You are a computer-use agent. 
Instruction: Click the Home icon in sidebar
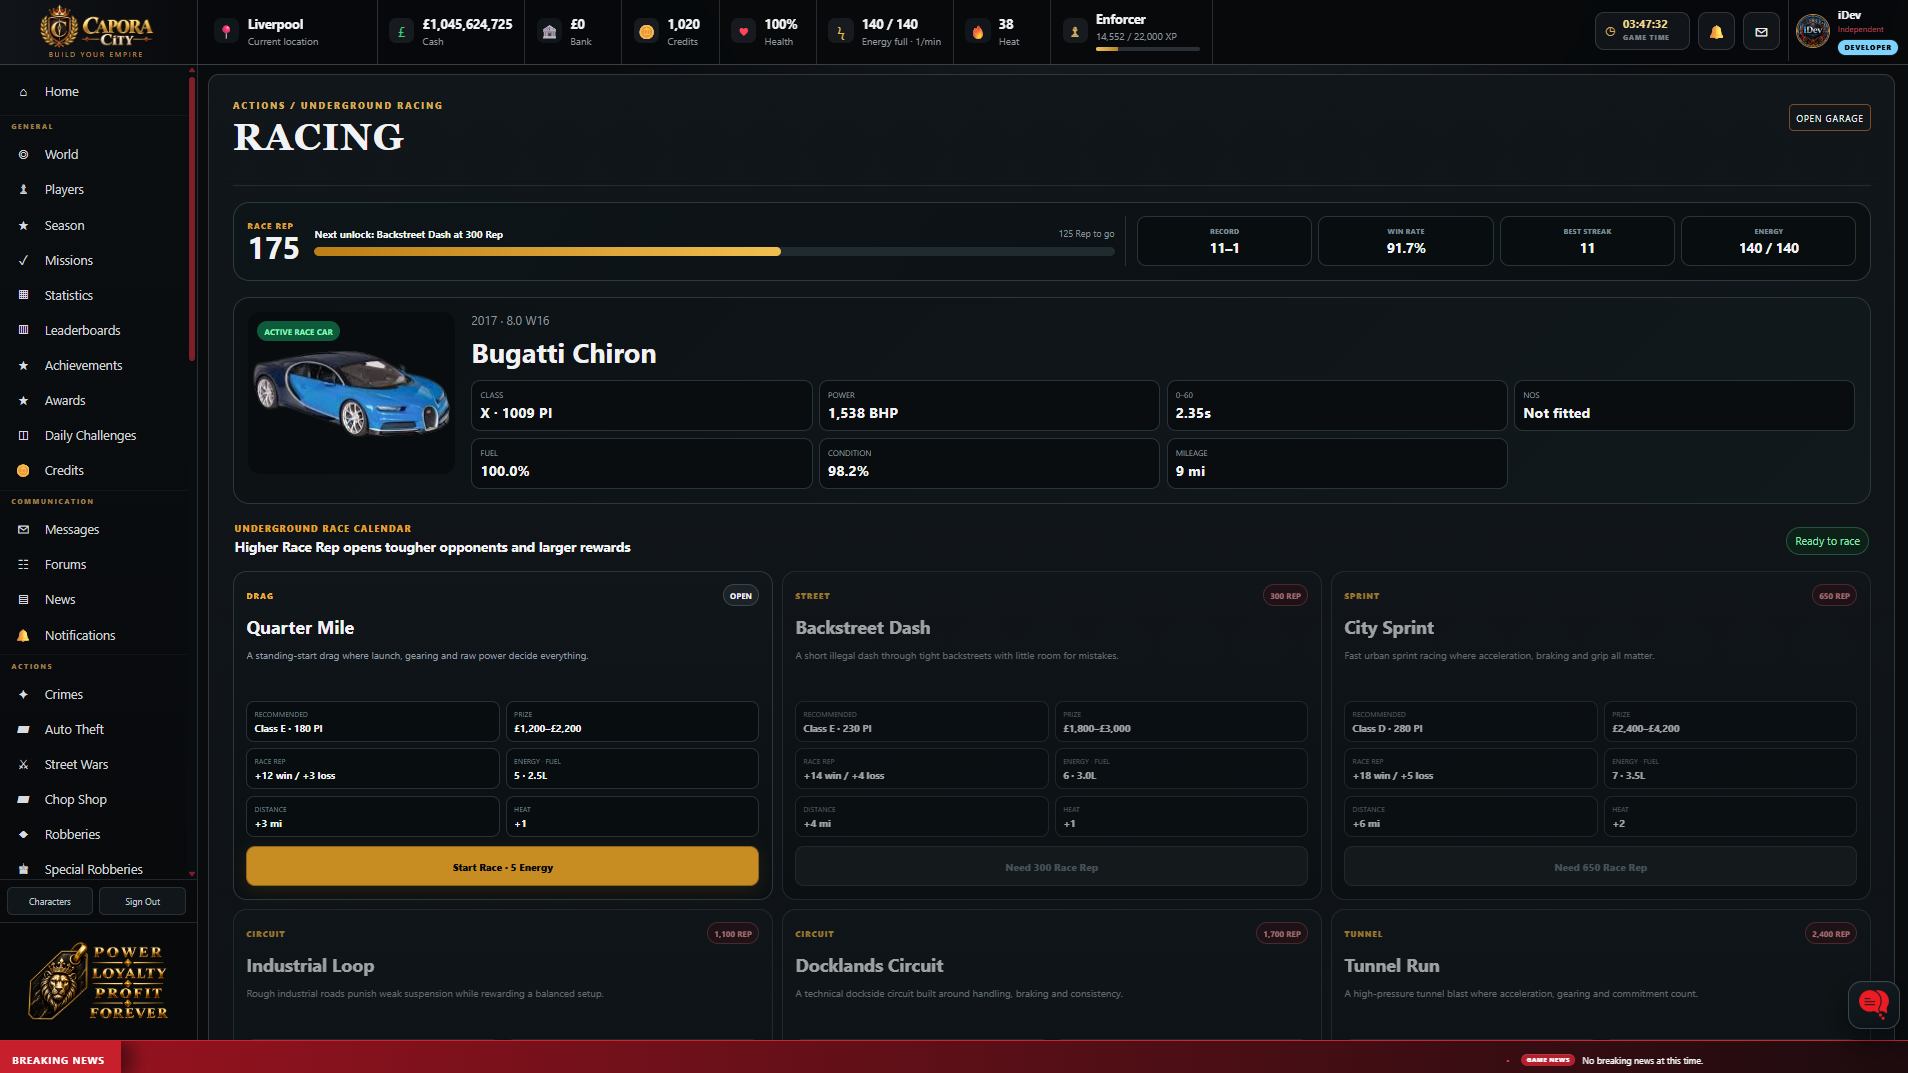[23, 92]
